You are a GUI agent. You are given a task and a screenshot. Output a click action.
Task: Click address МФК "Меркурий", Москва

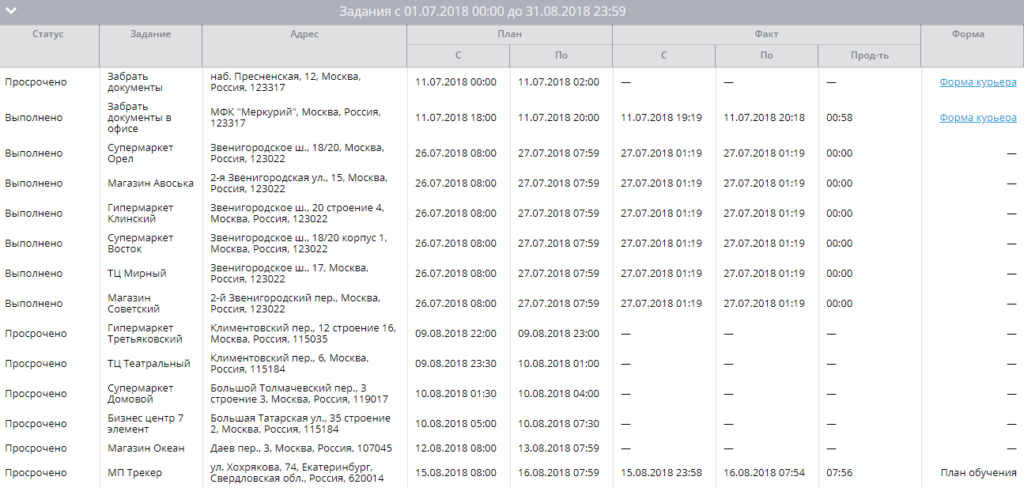tap(295, 118)
